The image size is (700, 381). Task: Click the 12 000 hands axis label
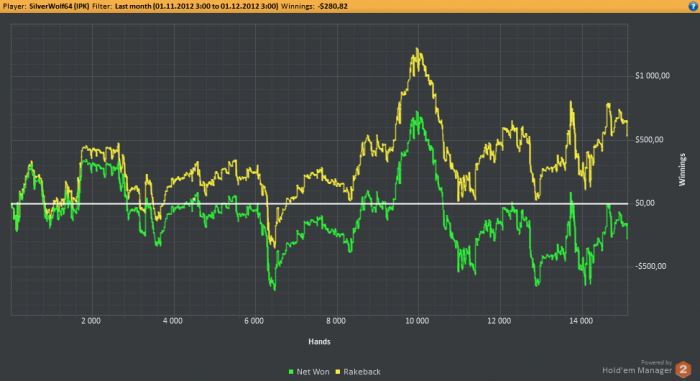point(499,321)
